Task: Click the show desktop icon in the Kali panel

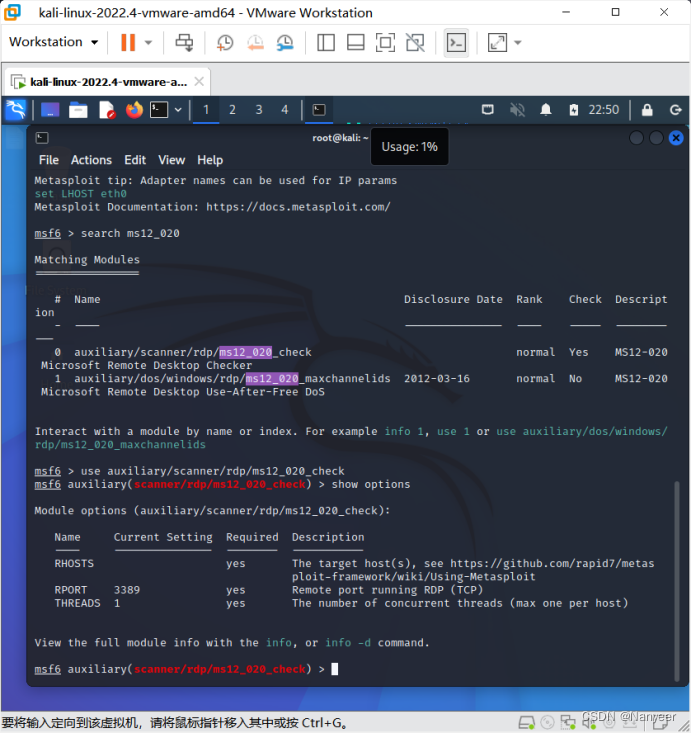Action: tap(50, 110)
